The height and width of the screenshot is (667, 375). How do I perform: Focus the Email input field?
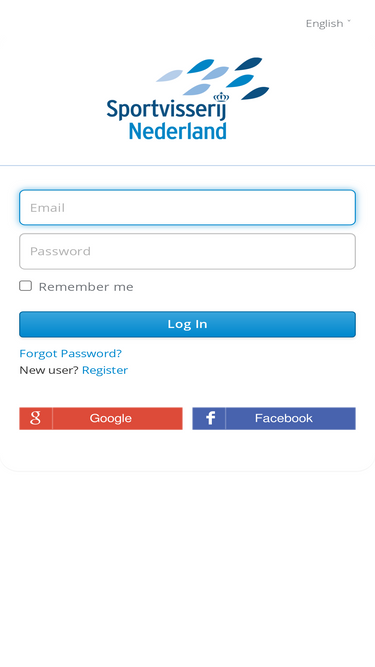[x=188, y=208]
